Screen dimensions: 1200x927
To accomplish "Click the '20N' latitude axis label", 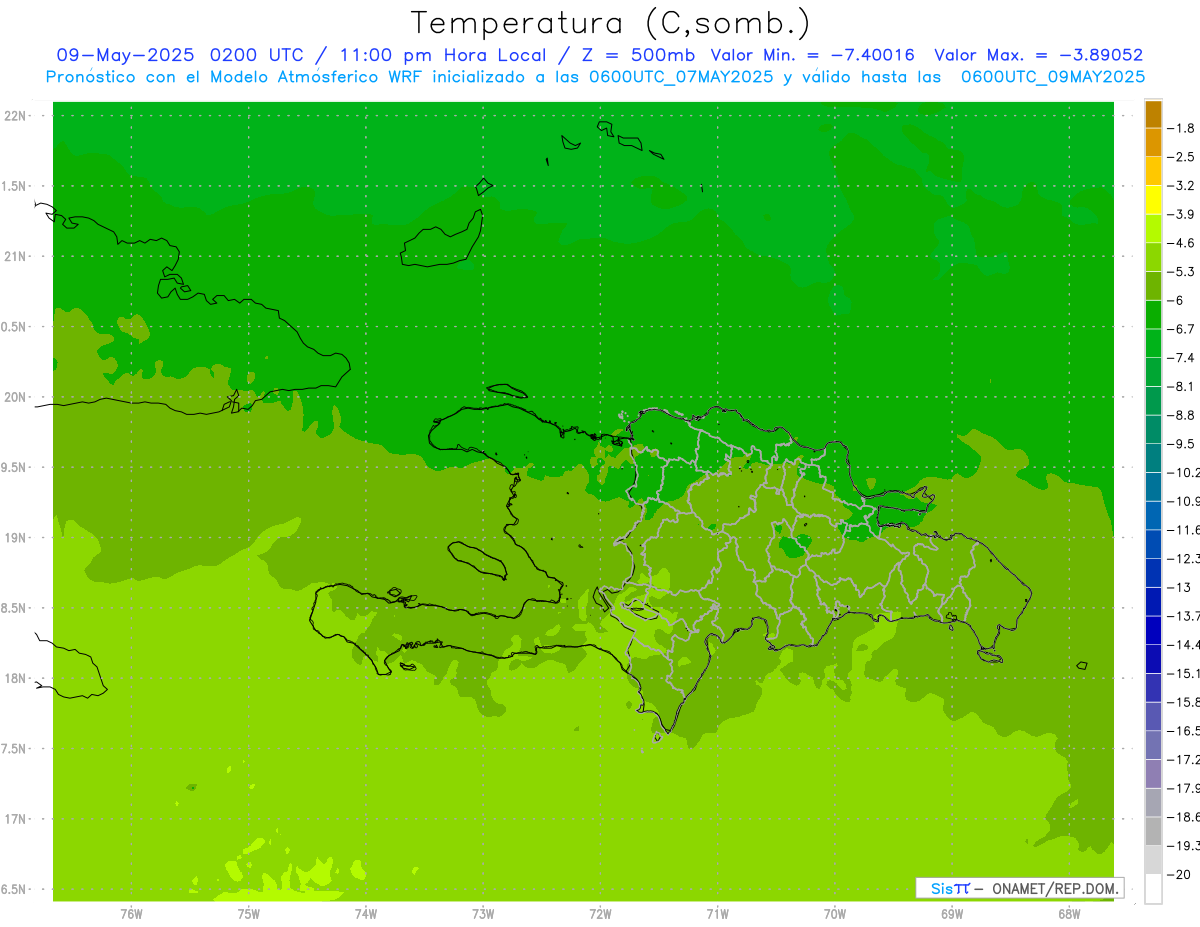I will pos(16,398).
